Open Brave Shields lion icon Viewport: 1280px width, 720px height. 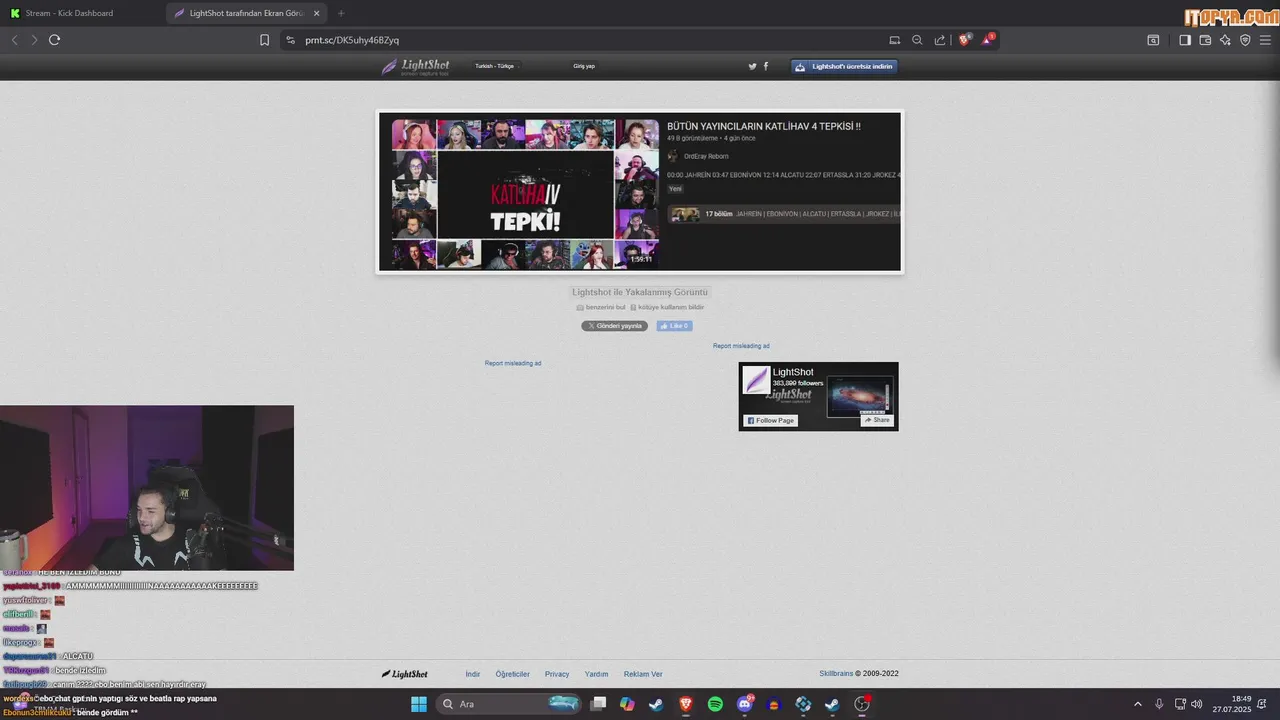(x=965, y=40)
